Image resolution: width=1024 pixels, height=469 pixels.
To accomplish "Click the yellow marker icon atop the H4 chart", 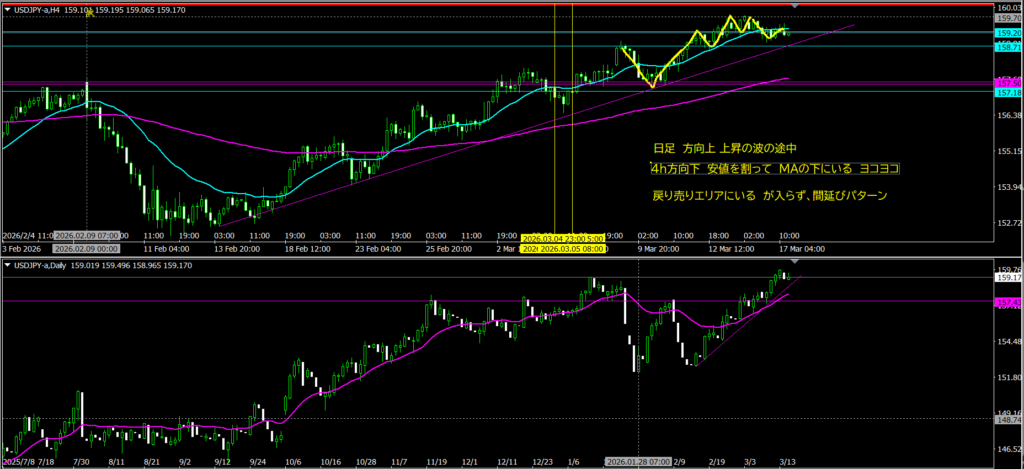I will 89,13.
